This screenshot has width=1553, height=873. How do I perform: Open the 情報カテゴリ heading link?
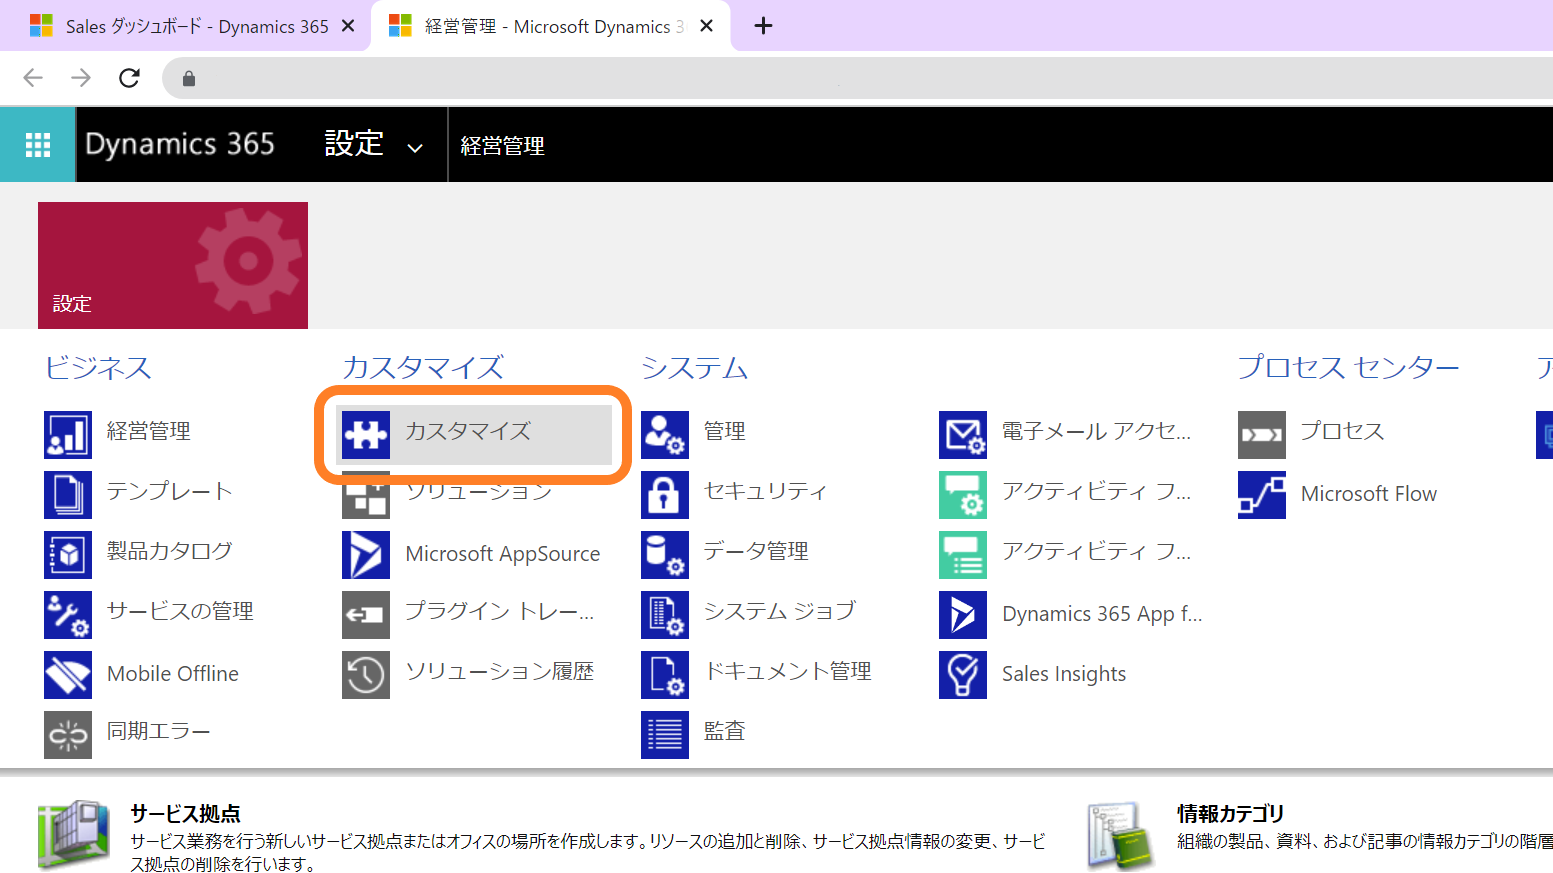pos(1230,813)
